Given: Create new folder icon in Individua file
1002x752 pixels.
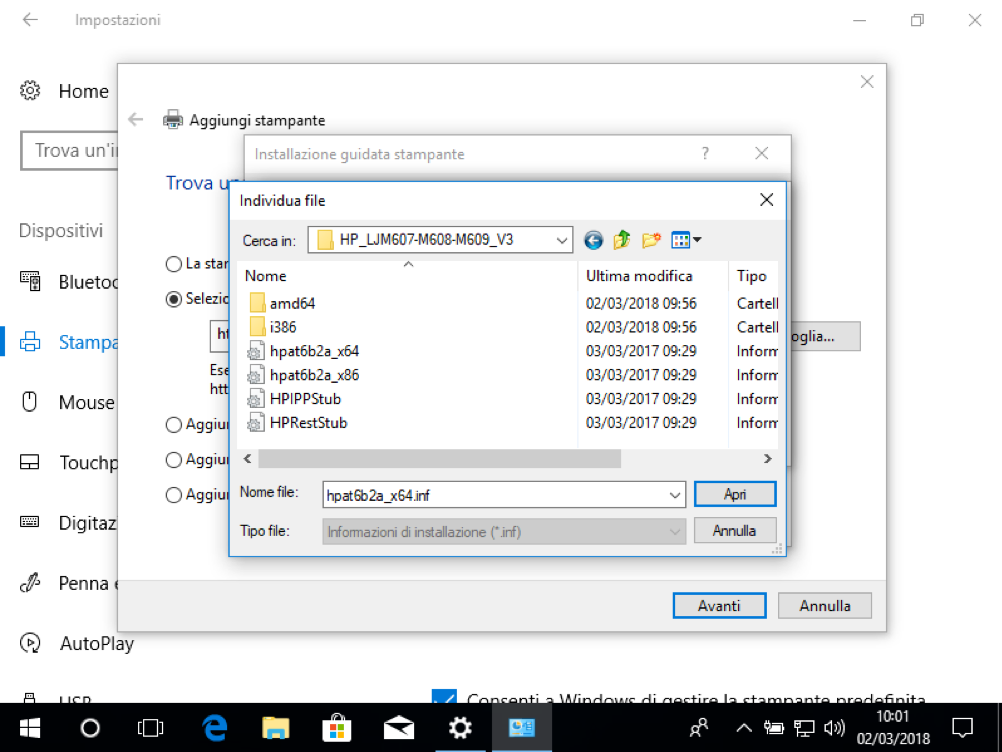Looking at the screenshot, I should click(651, 240).
